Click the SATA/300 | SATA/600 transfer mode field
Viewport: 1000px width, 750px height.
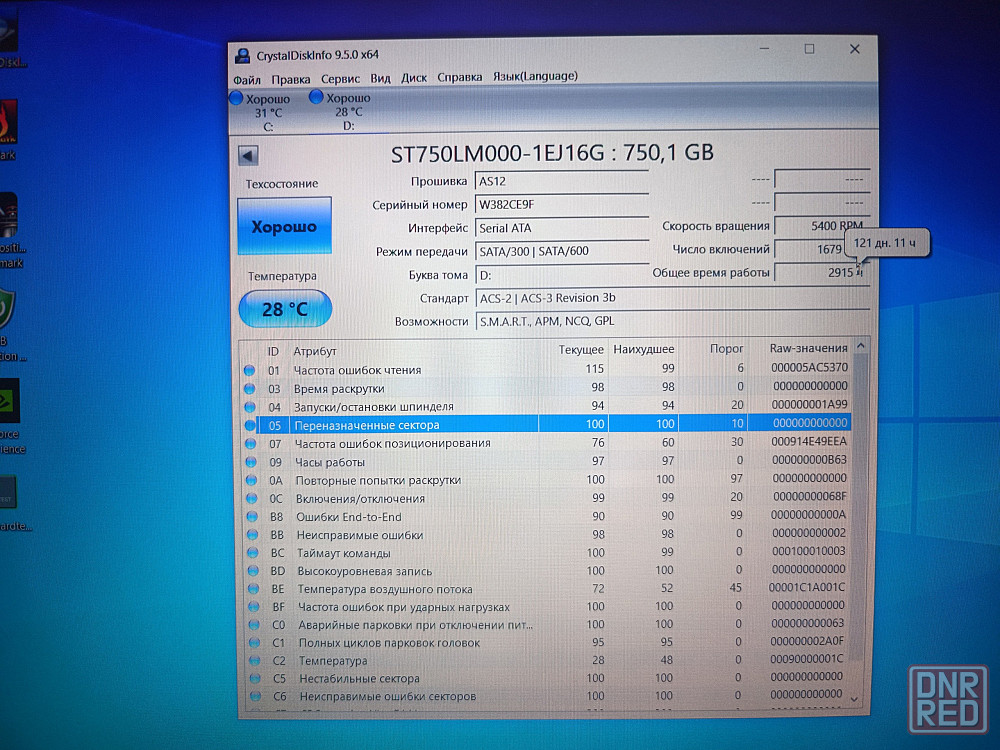pos(561,251)
